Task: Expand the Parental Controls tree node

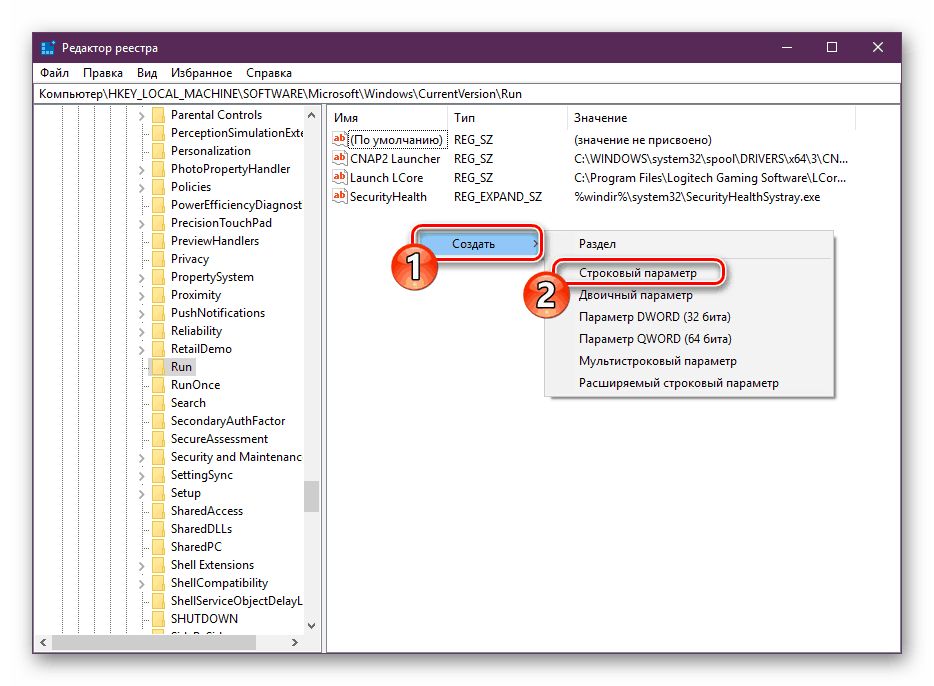Action: coord(141,116)
